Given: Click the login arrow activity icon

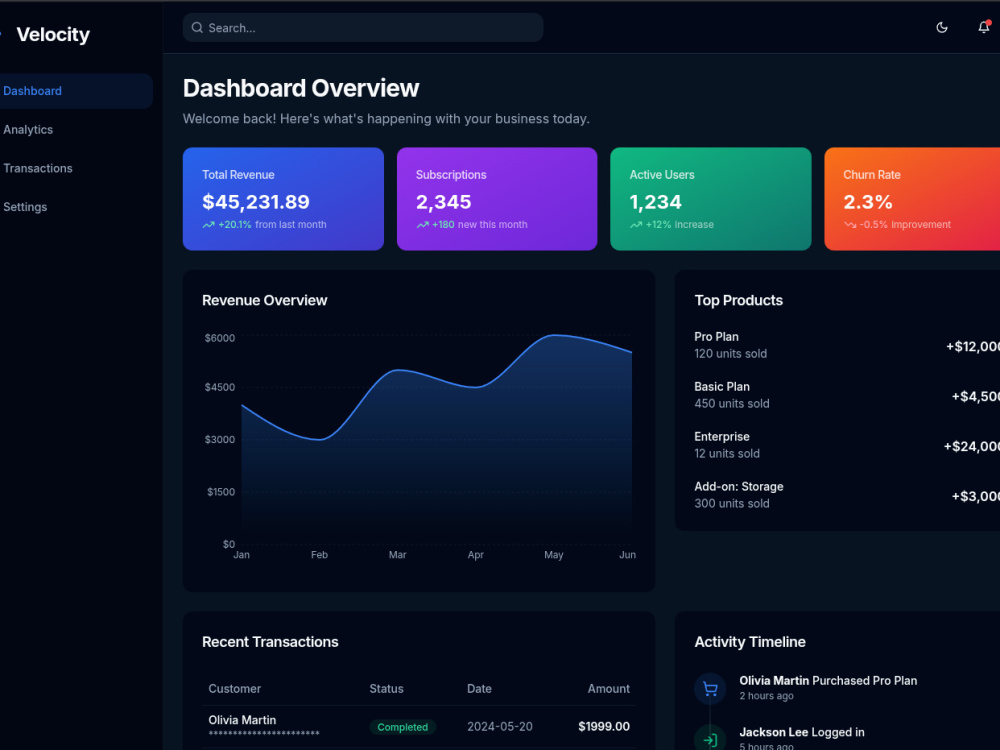Looking at the screenshot, I should tap(710, 739).
